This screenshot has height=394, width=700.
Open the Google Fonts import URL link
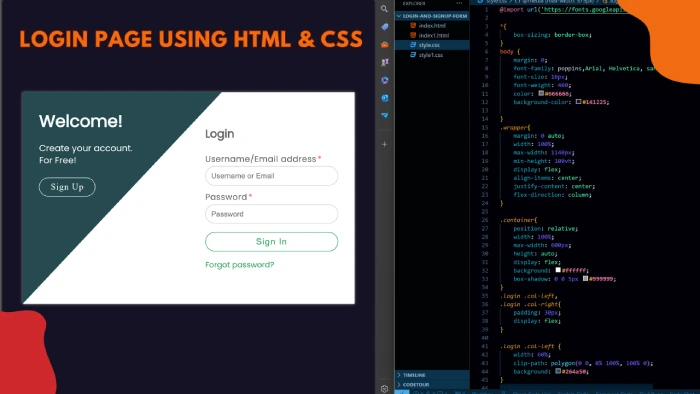pos(583,9)
